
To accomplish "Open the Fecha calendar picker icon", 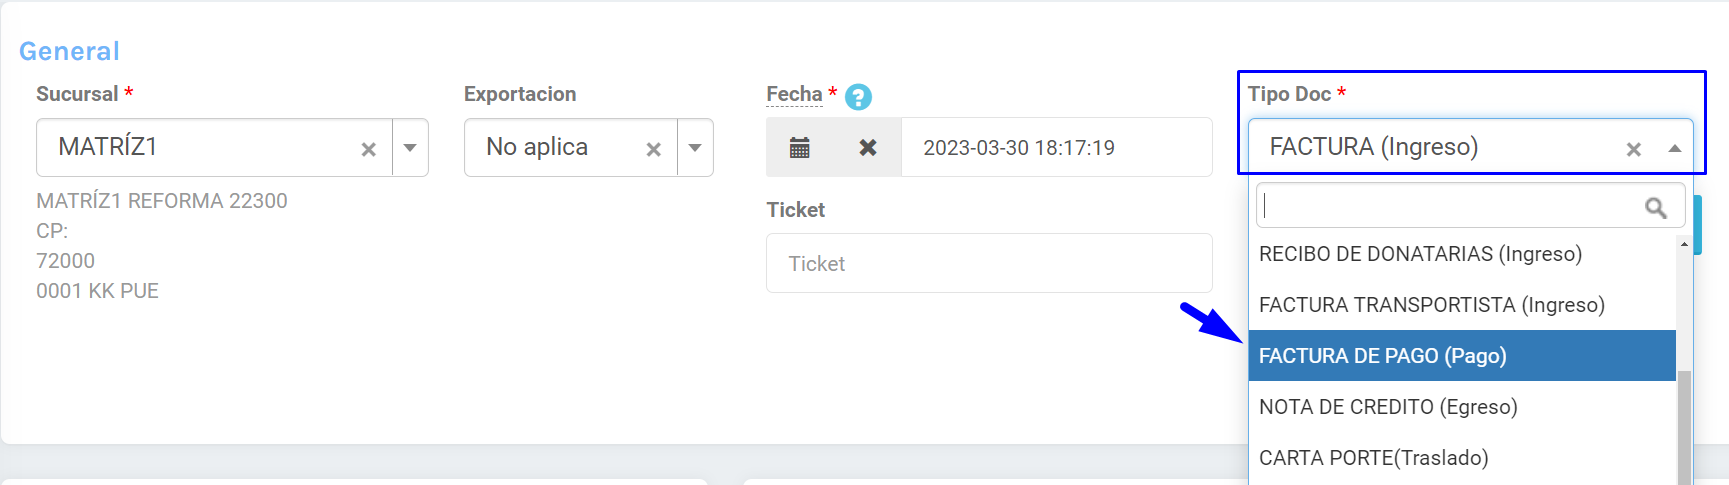I will [799, 148].
